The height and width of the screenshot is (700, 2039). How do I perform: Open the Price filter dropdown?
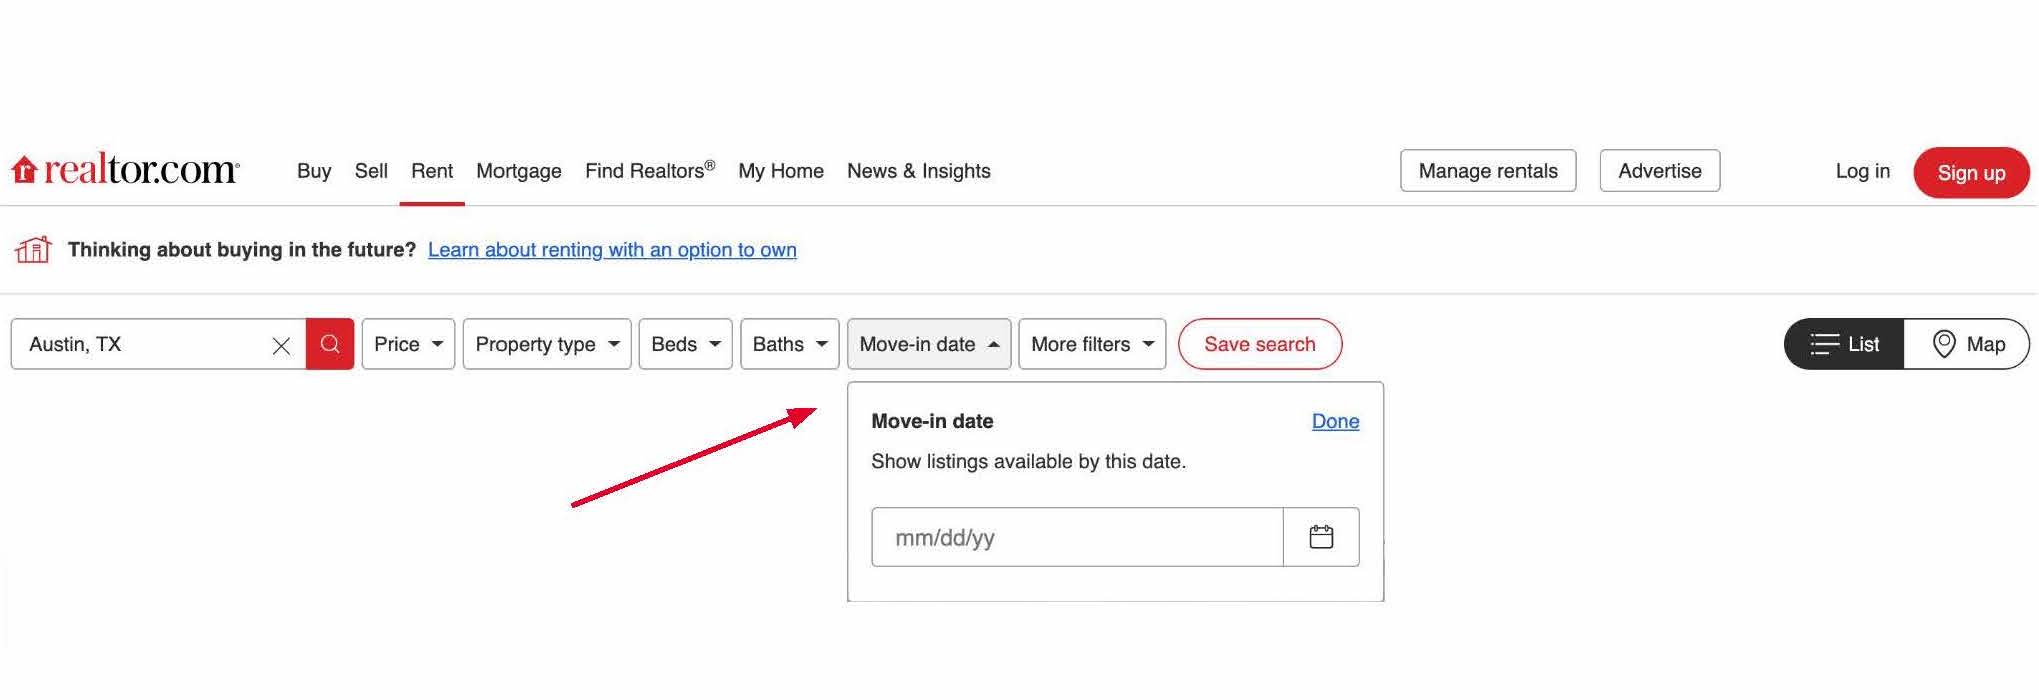click(x=408, y=343)
